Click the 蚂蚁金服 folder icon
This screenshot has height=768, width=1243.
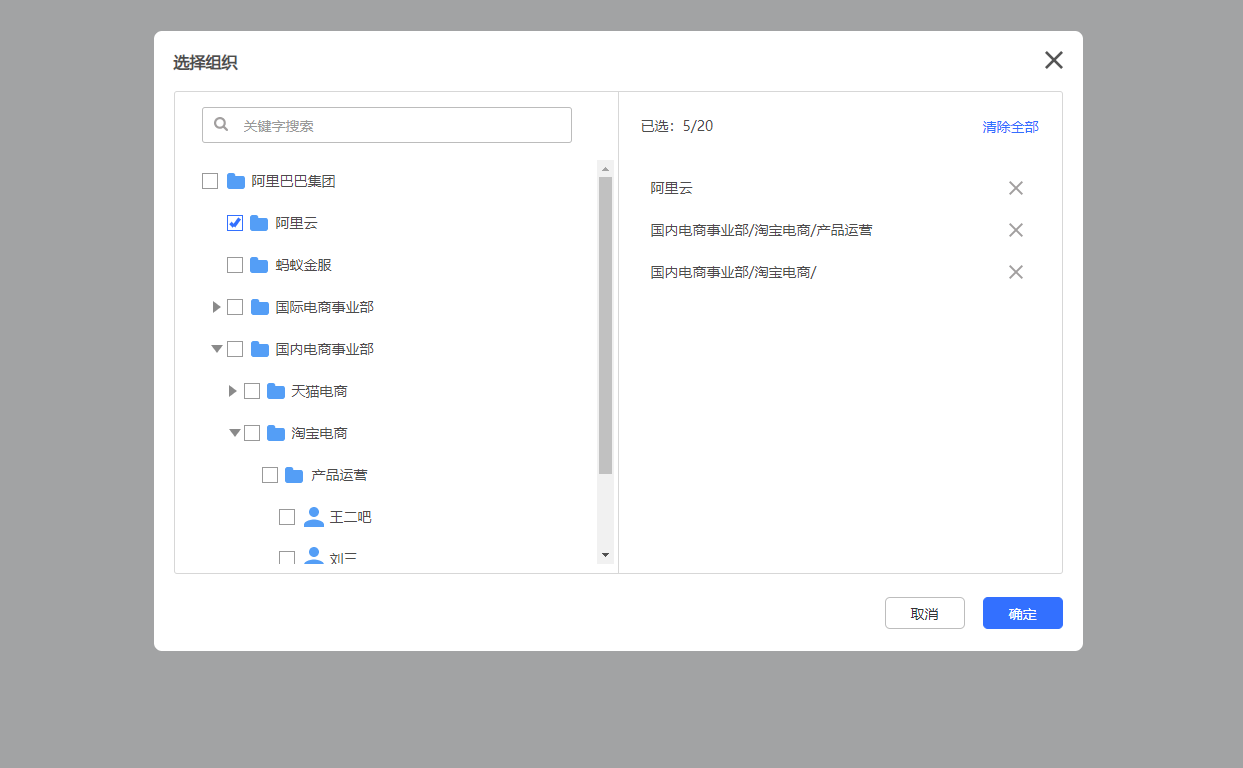[259, 265]
